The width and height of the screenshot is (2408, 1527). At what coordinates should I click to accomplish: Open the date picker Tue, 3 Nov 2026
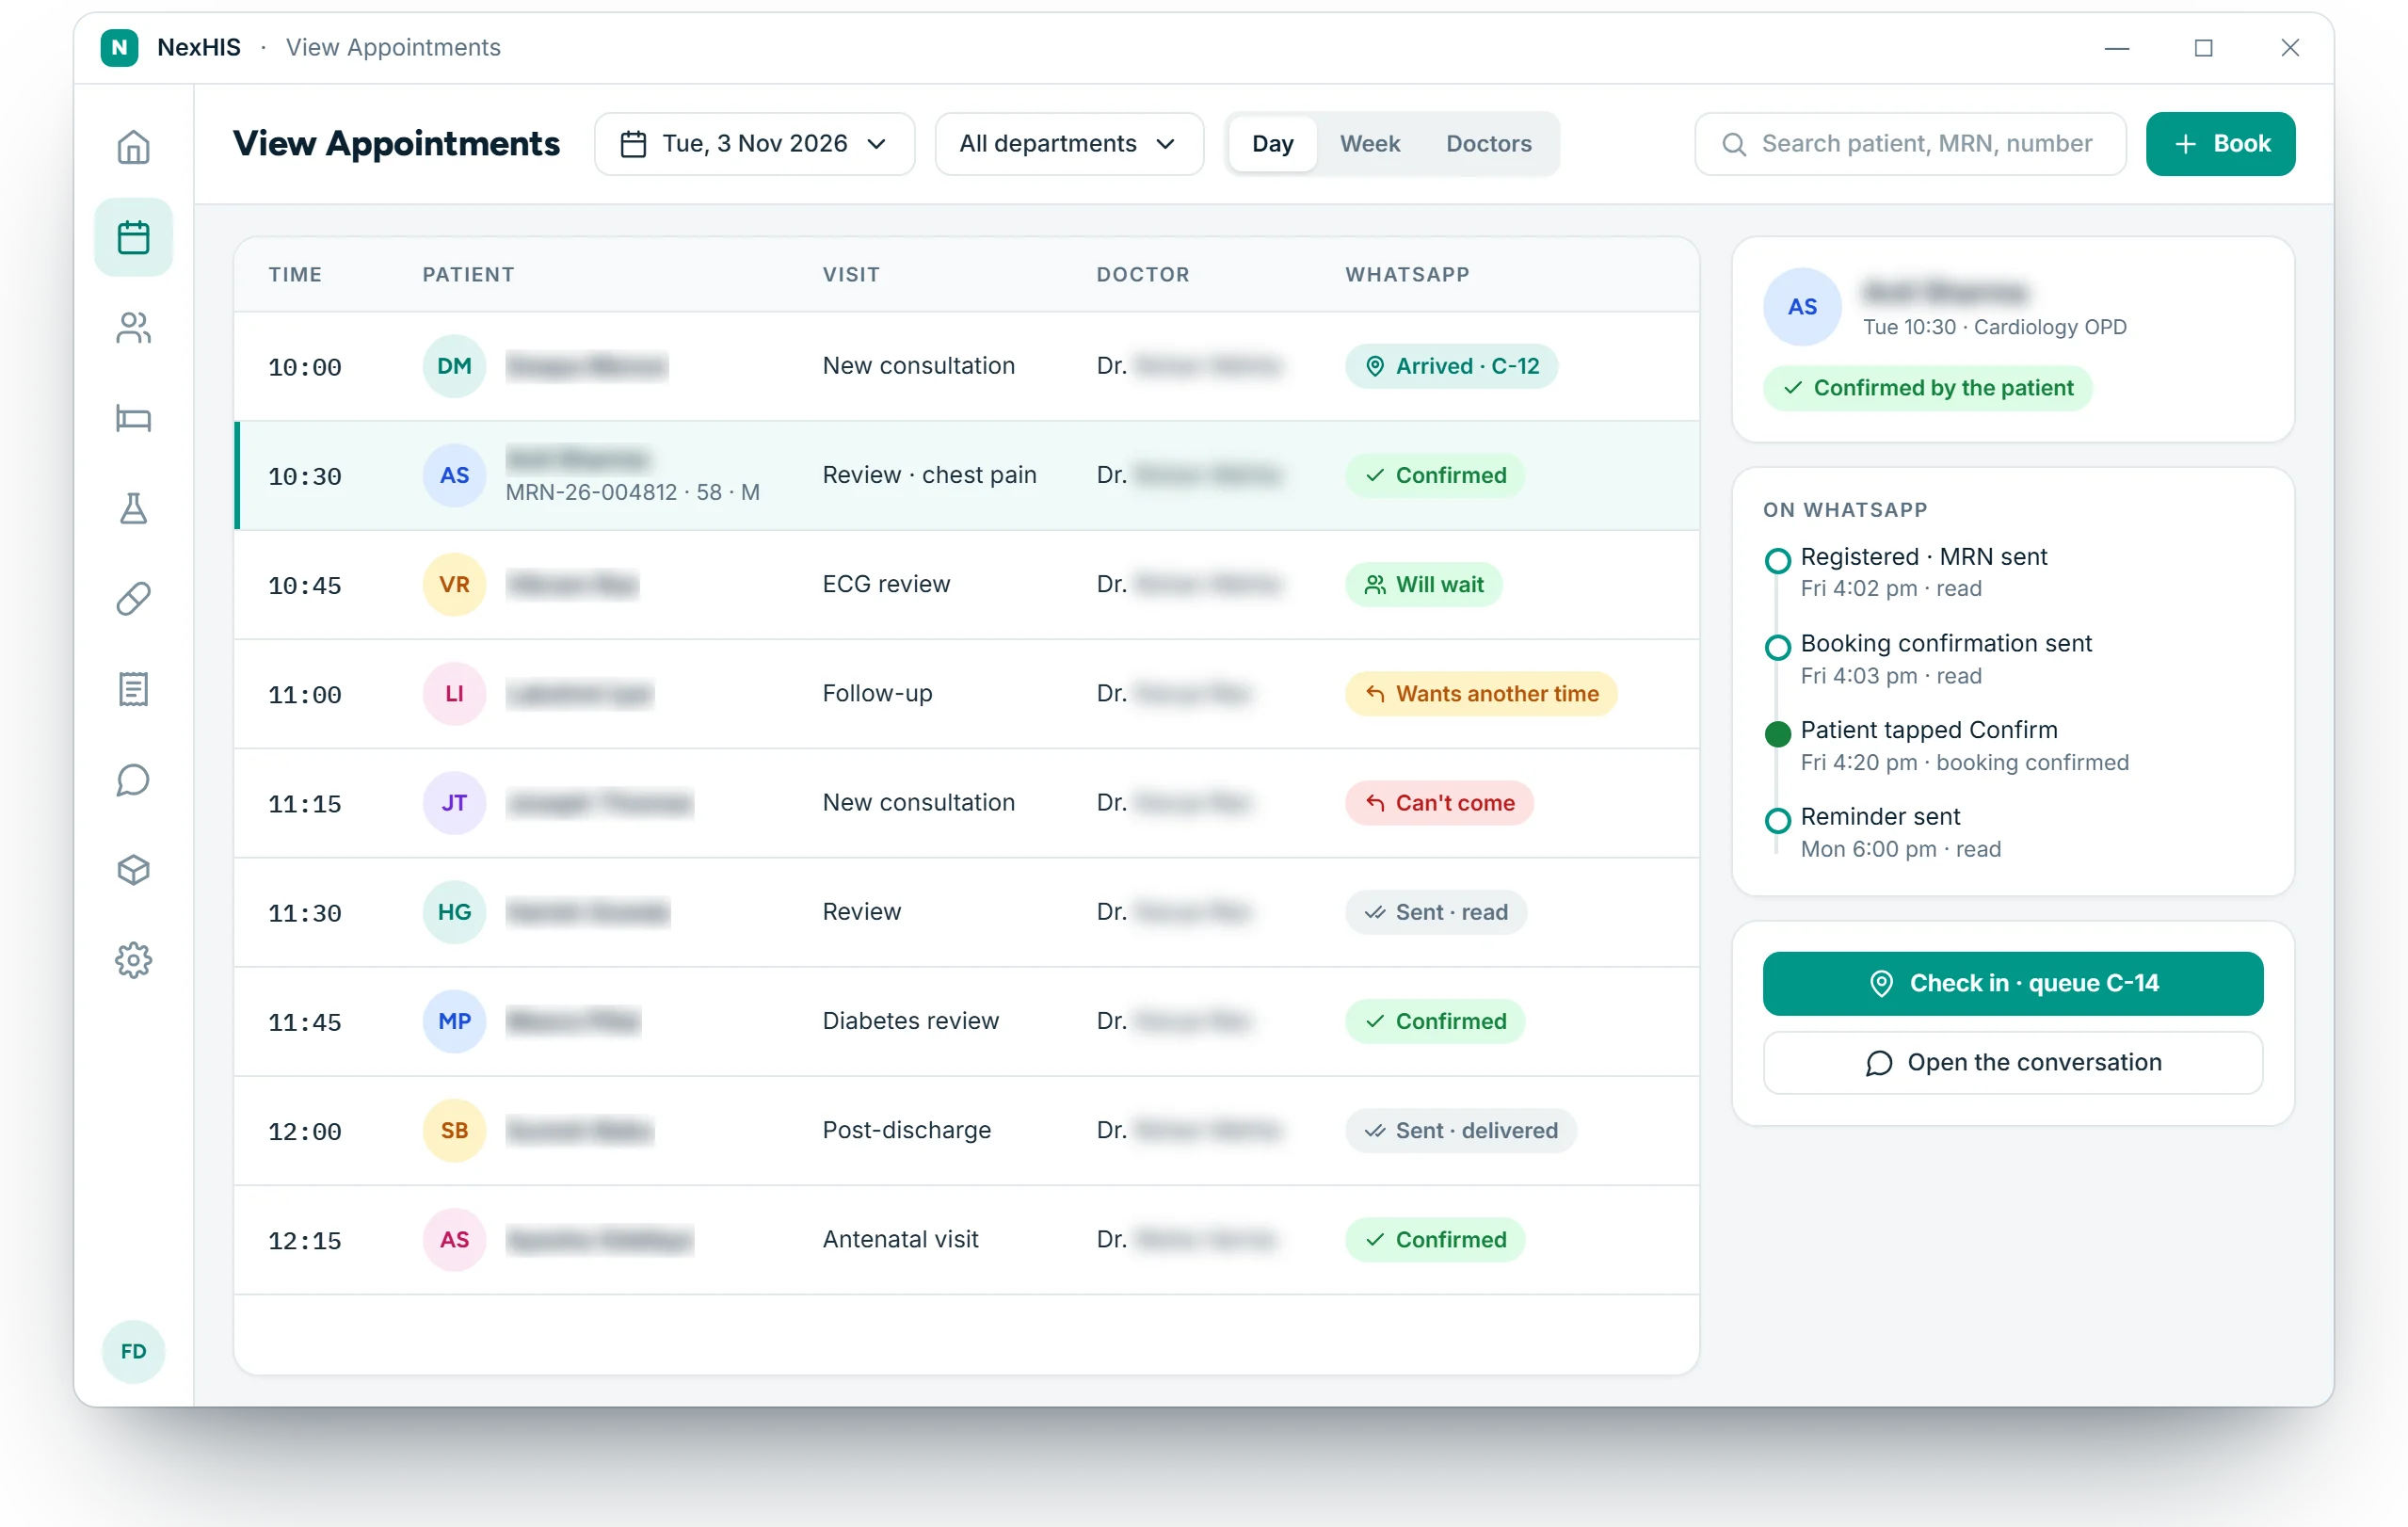coord(754,144)
